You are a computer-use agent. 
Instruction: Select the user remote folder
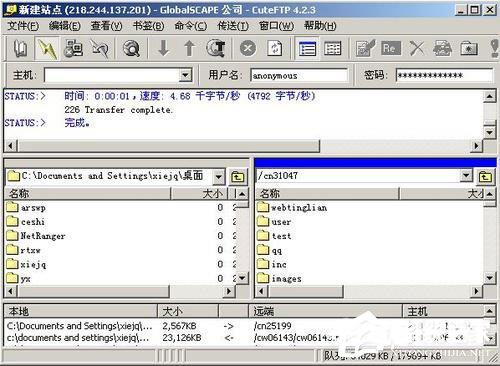274,222
